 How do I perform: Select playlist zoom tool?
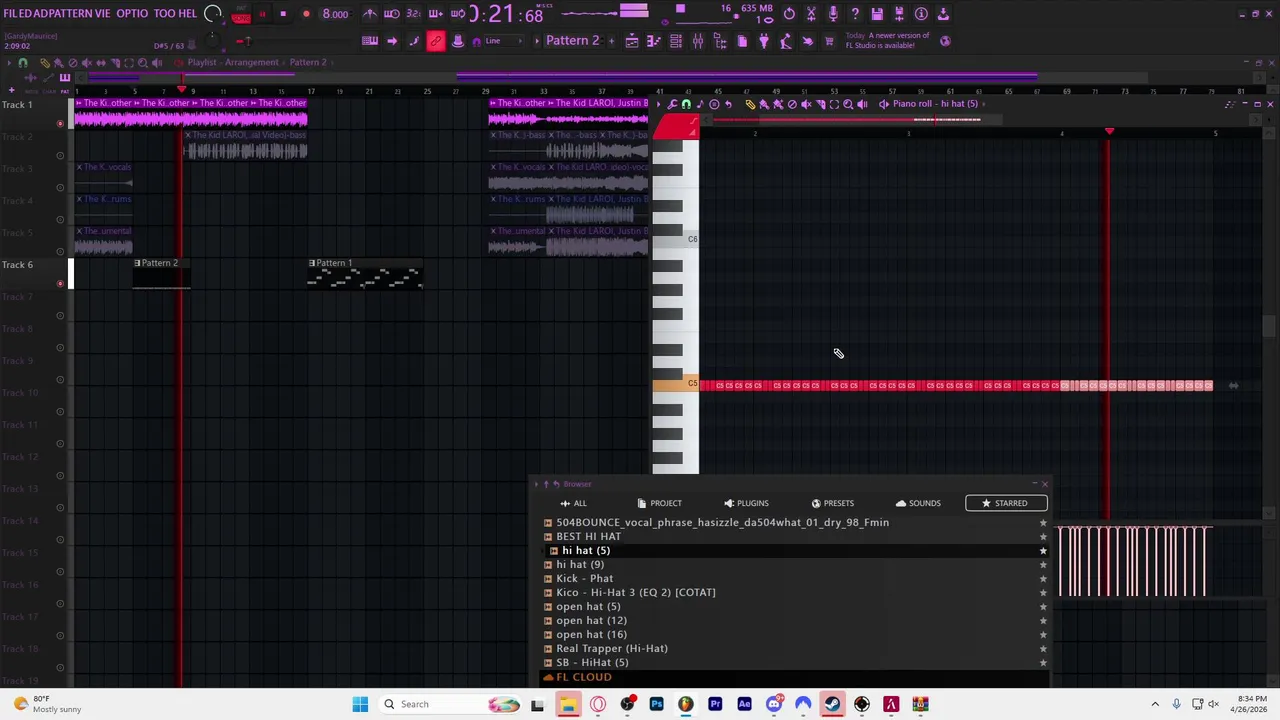(142, 62)
